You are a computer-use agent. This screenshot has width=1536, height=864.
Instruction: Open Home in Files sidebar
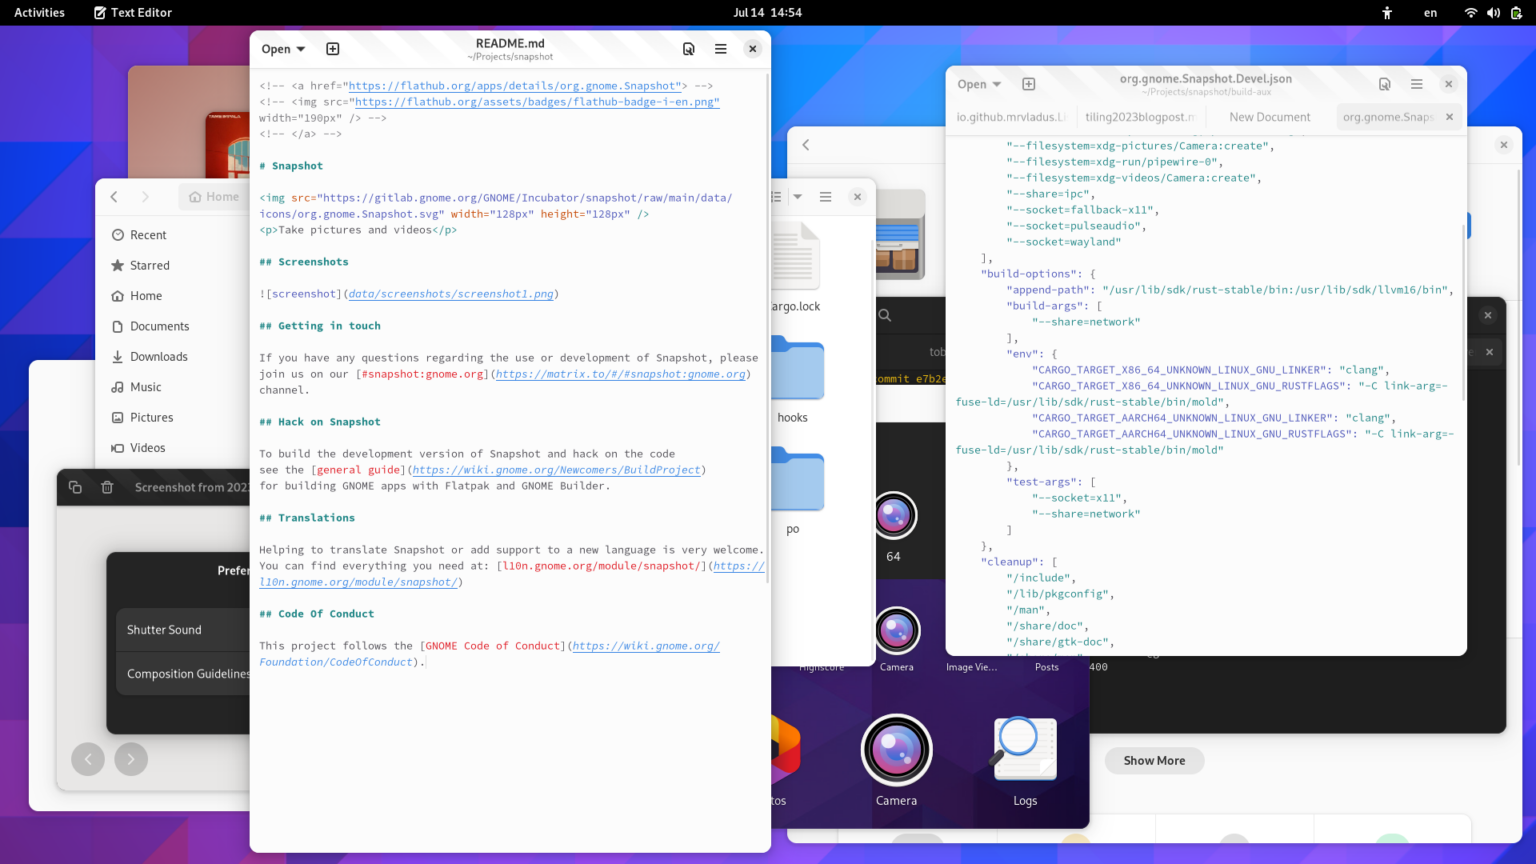click(172, 296)
